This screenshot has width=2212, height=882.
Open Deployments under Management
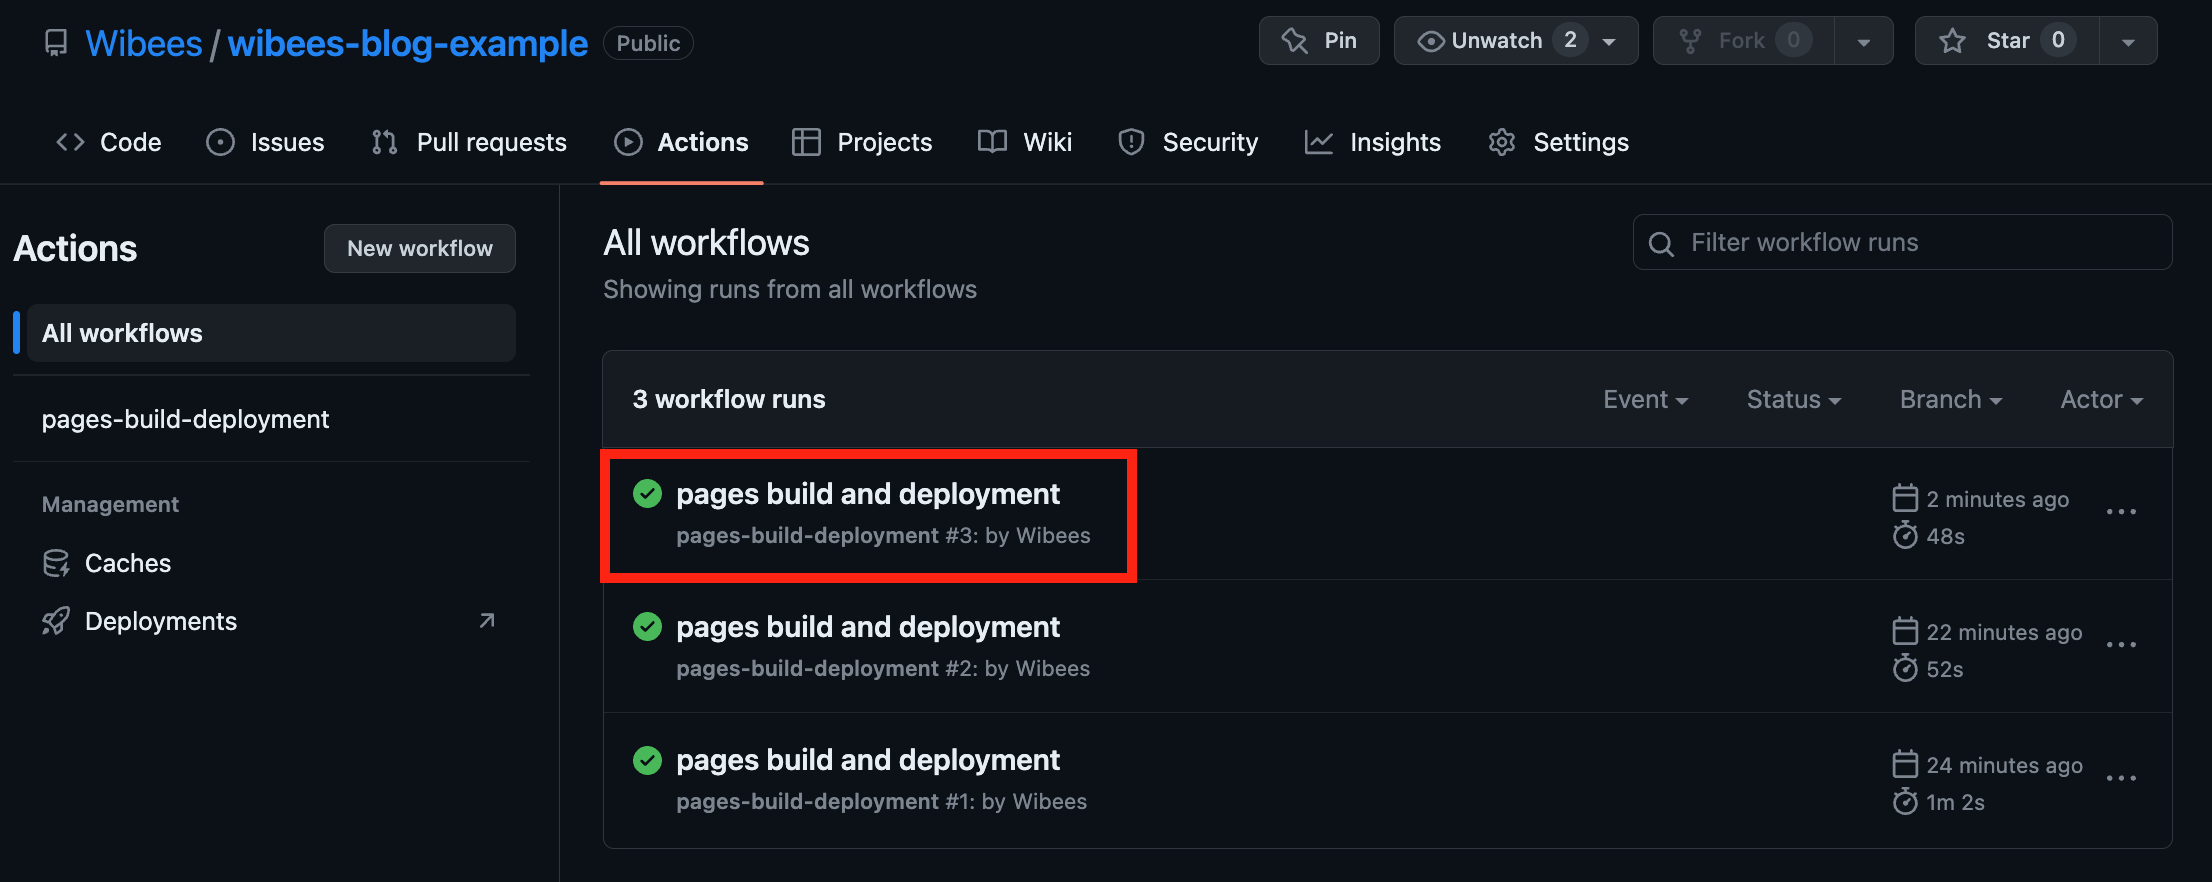coord(161,621)
